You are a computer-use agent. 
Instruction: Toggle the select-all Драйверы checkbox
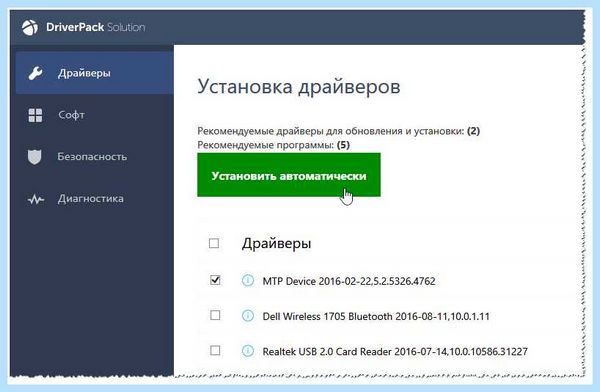pos(214,243)
